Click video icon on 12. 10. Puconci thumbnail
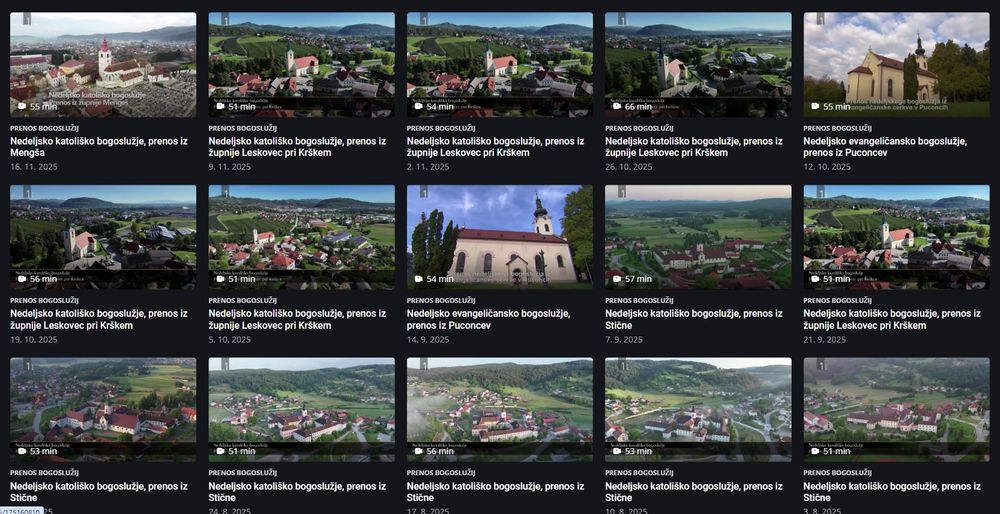 pyautogui.click(x=815, y=106)
